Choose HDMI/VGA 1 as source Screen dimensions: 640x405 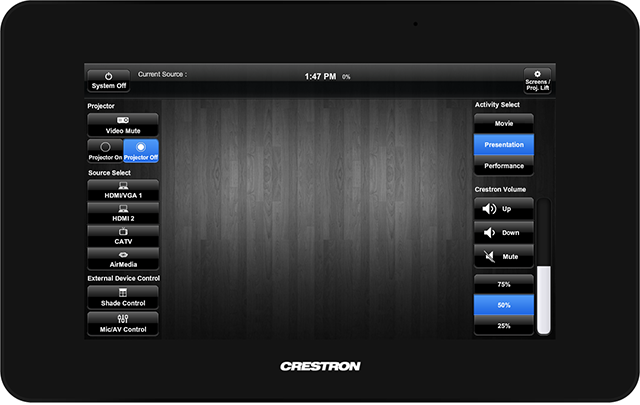(123, 190)
